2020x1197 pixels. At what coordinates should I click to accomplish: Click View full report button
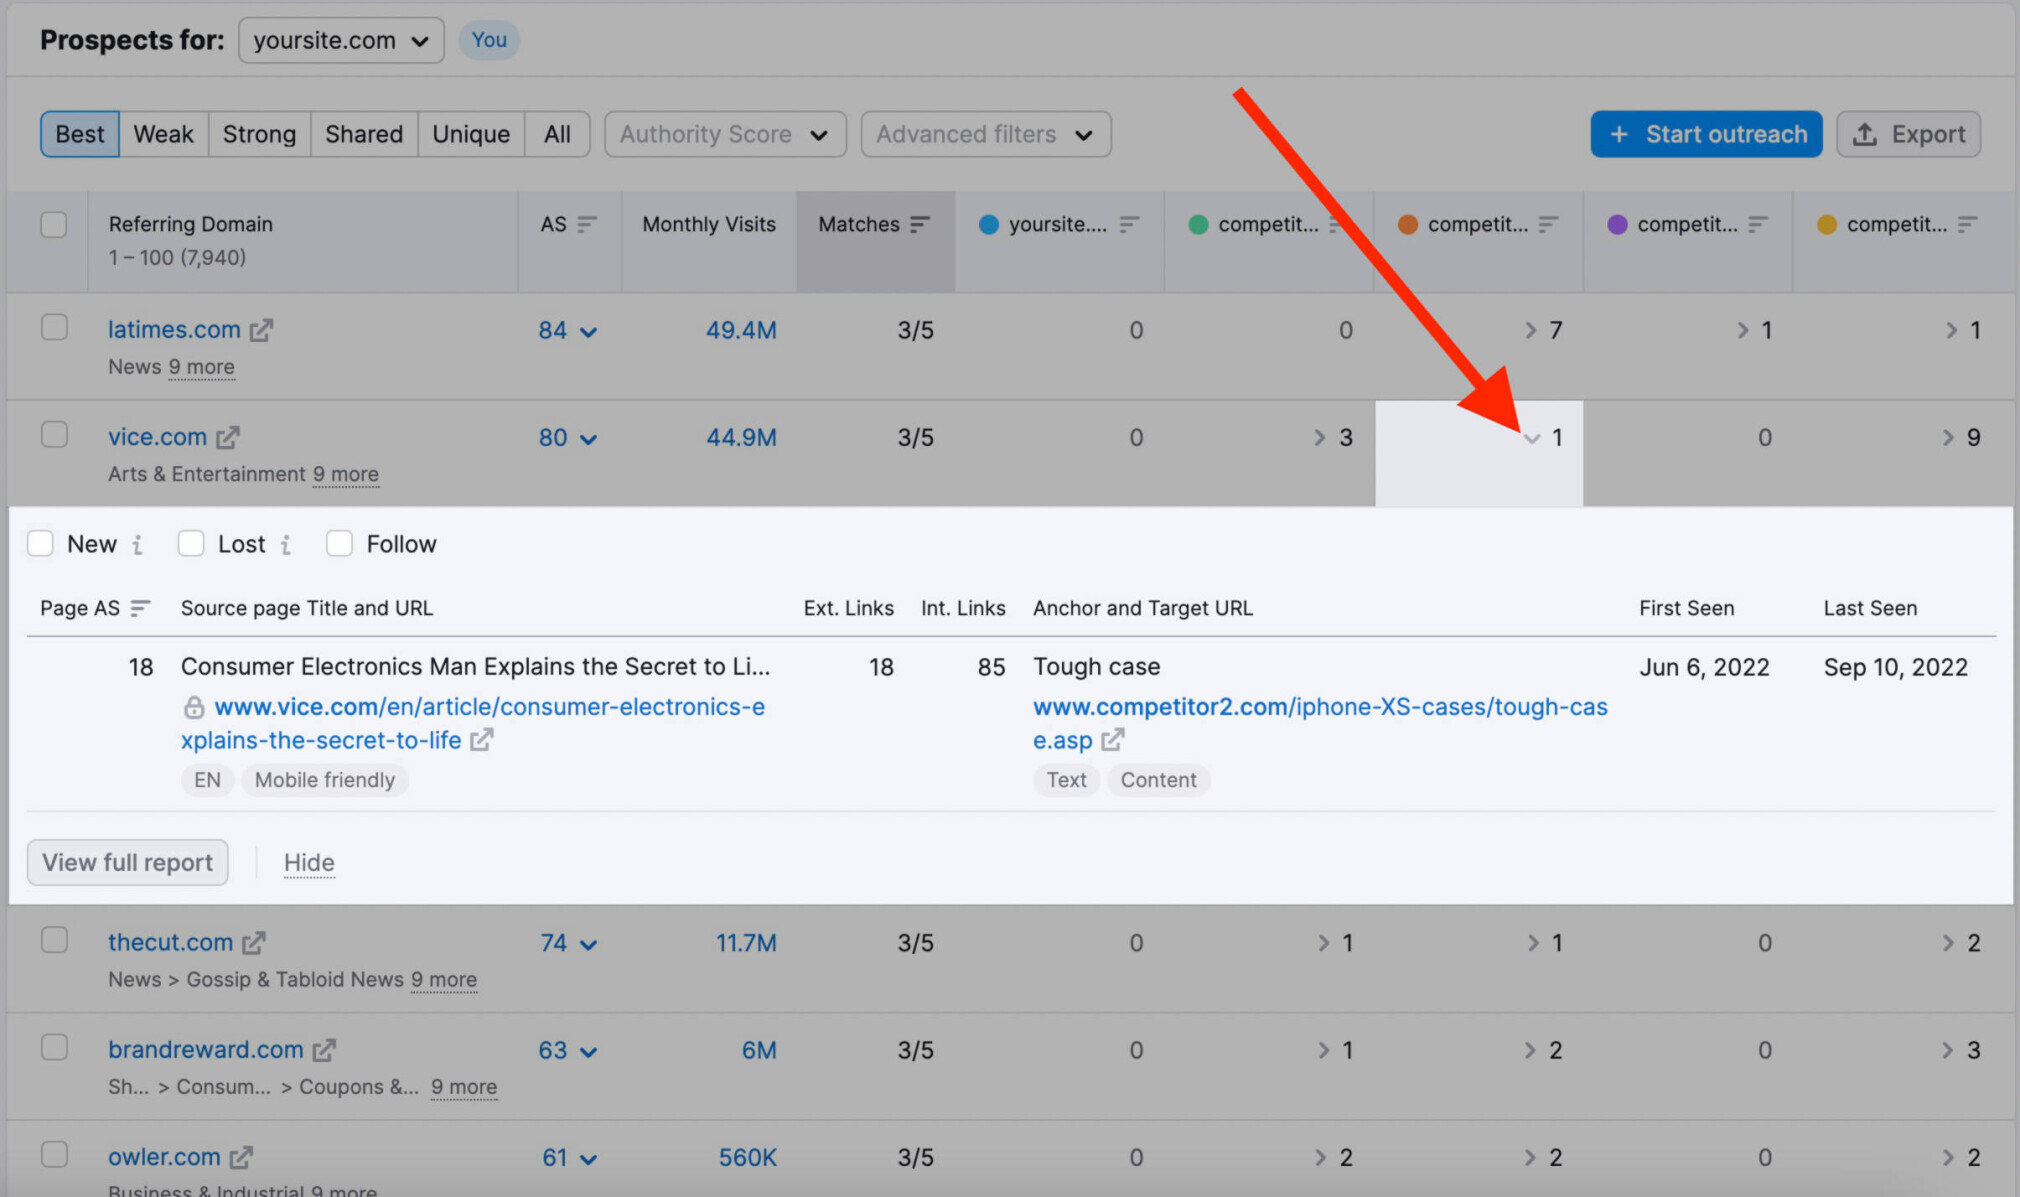point(128,862)
